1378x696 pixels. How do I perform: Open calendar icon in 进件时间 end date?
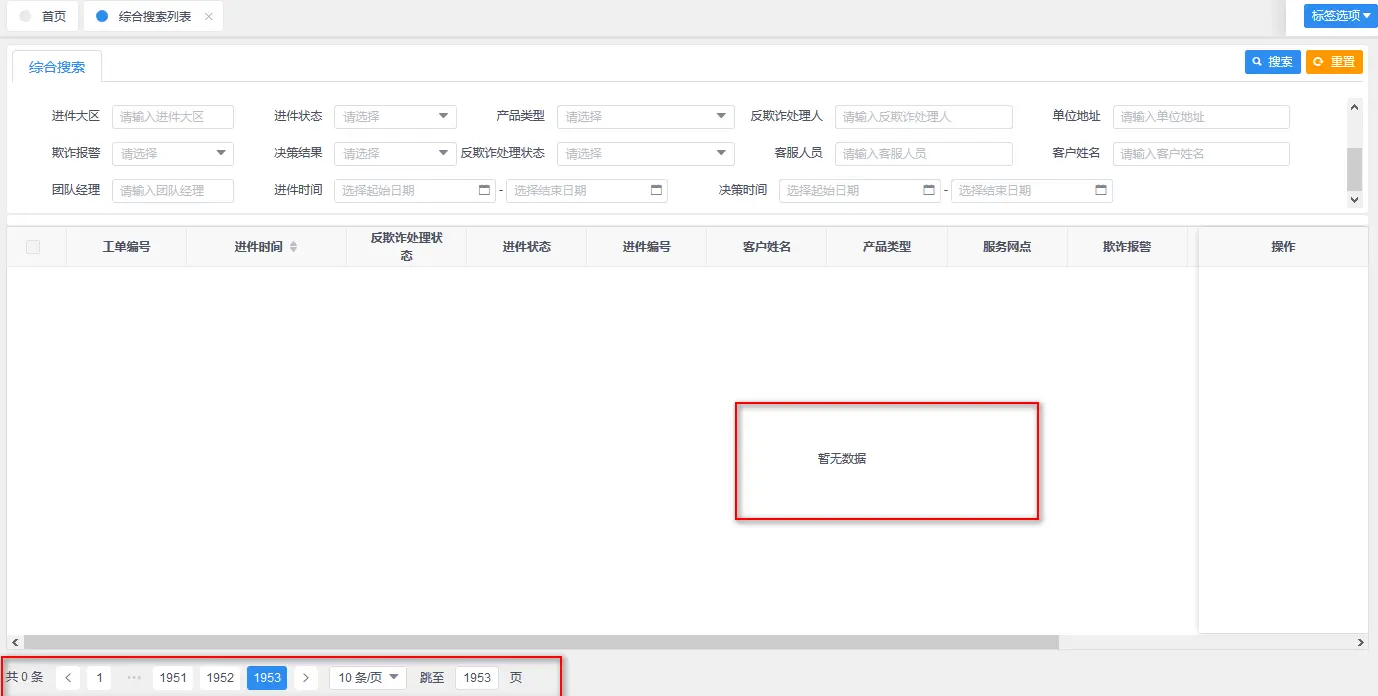657,190
